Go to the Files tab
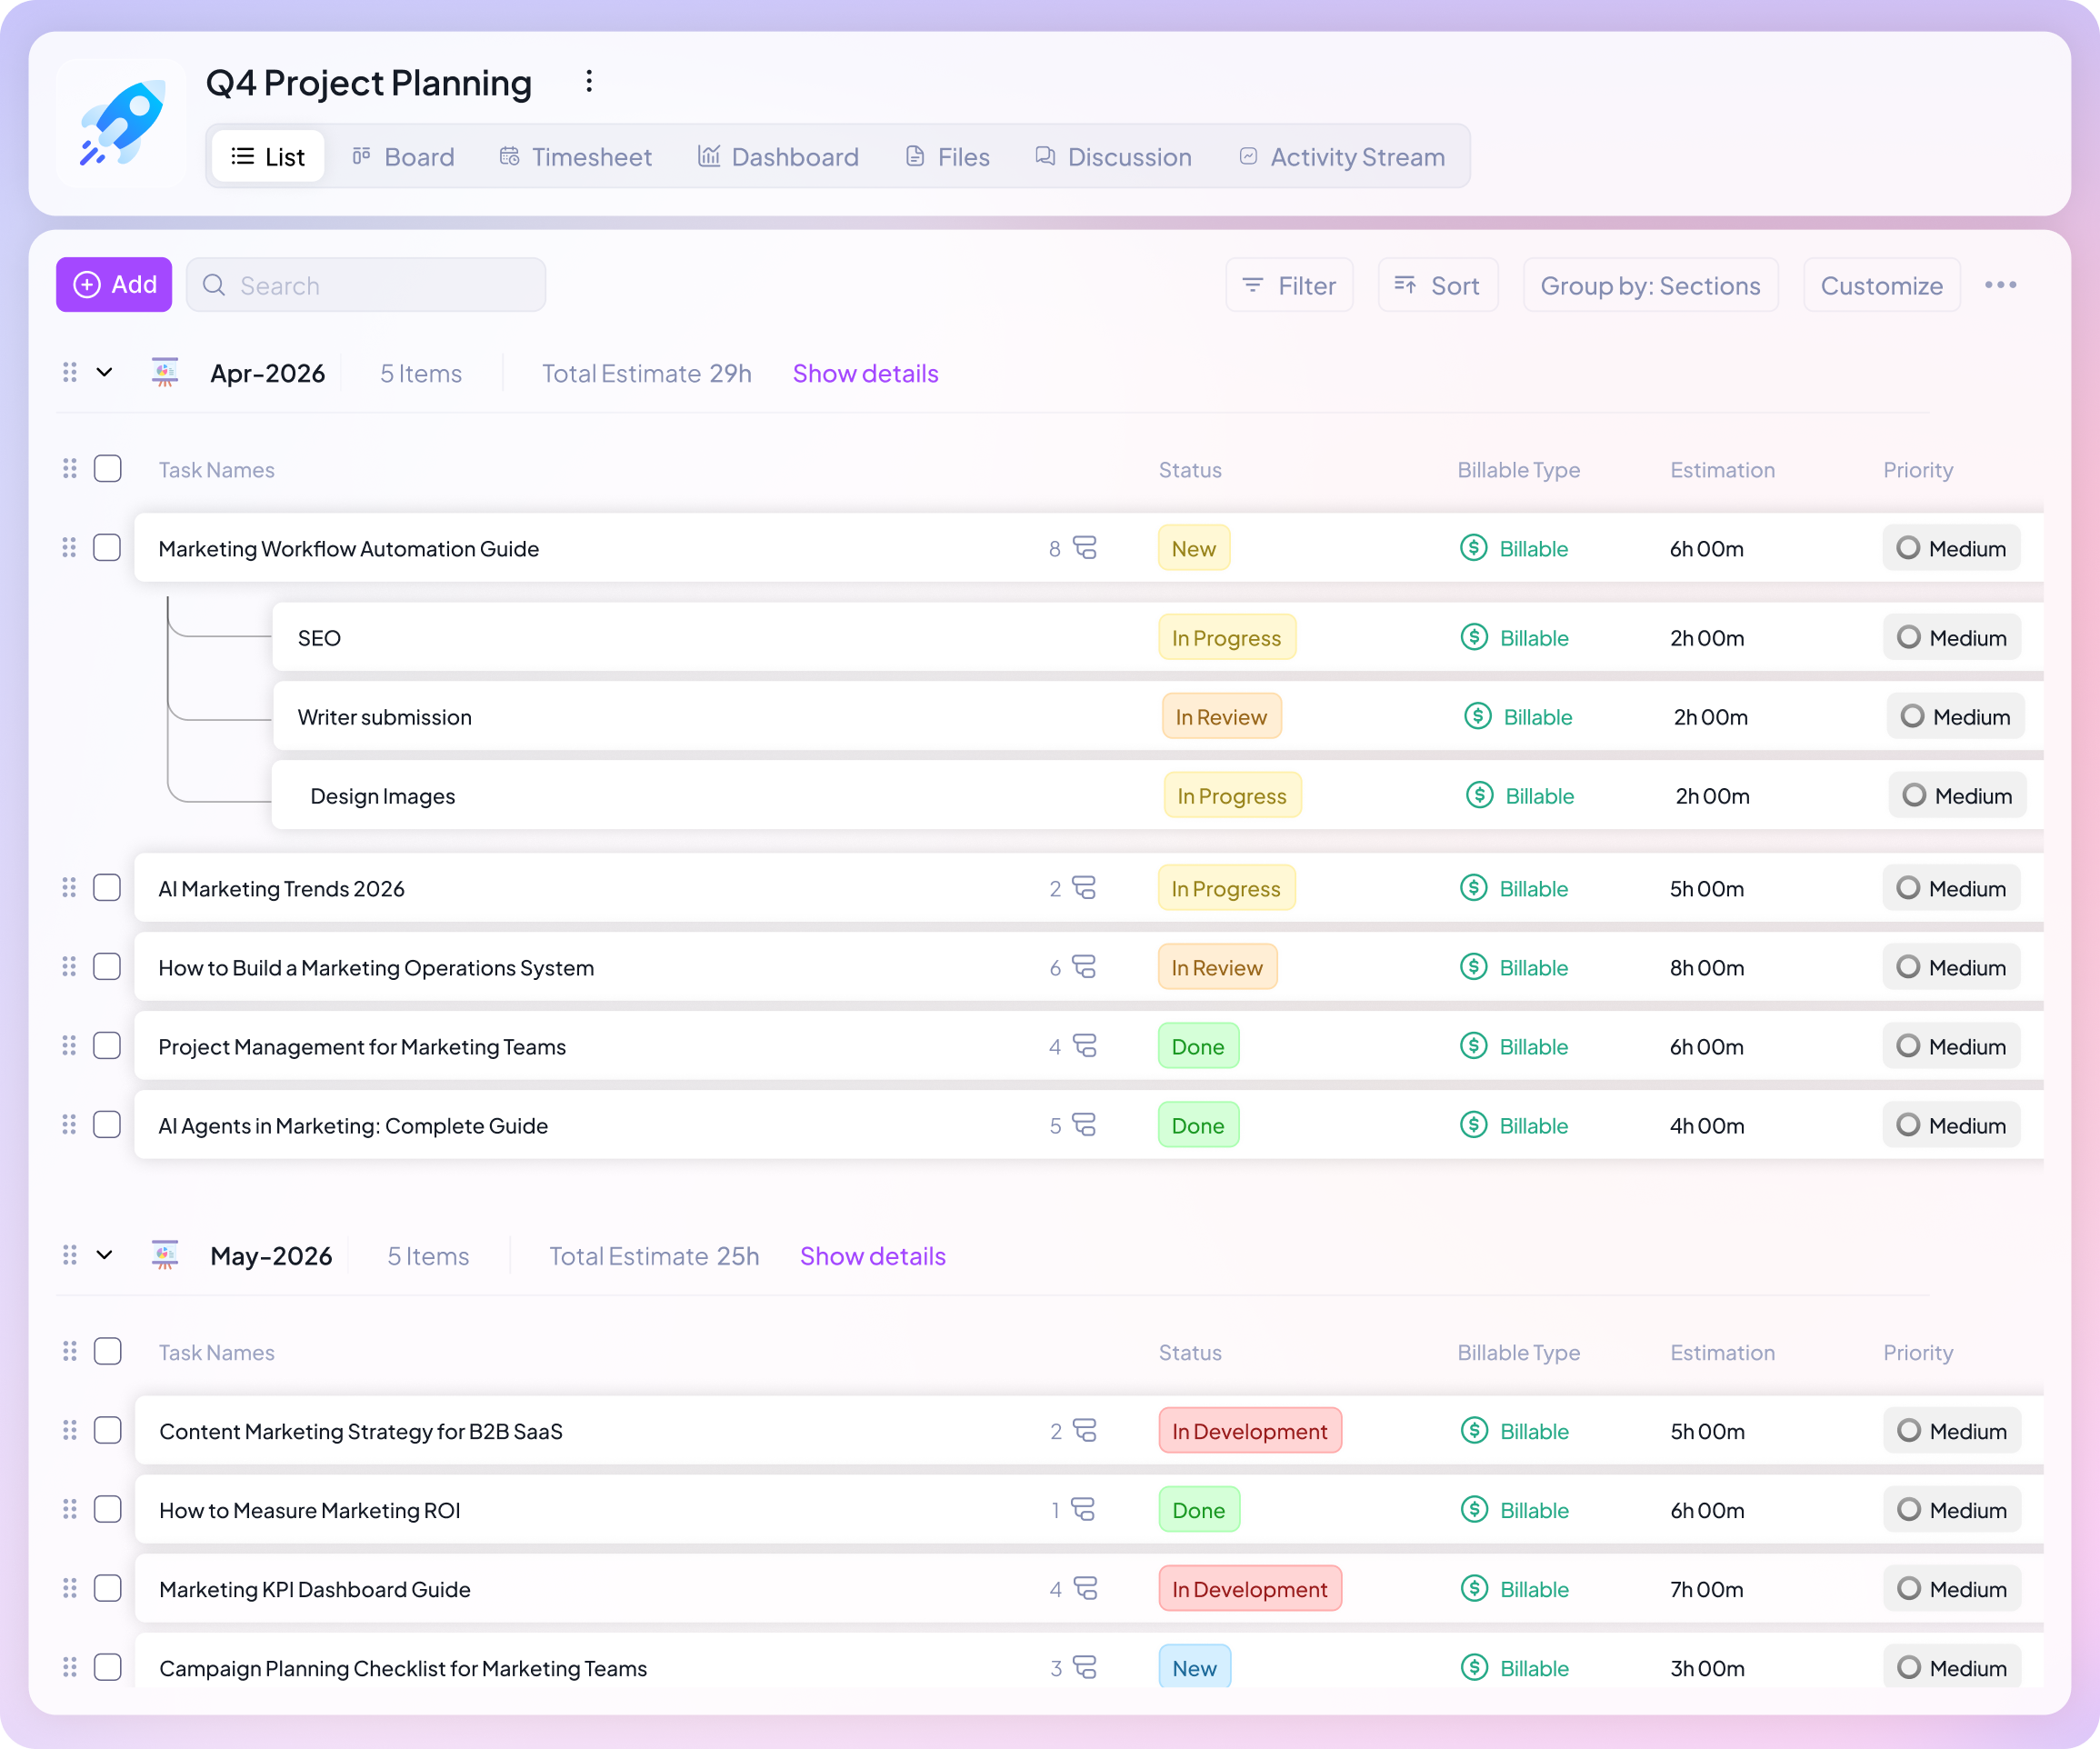The height and width of the screenshot is (1749, 2100). [948, 157]
